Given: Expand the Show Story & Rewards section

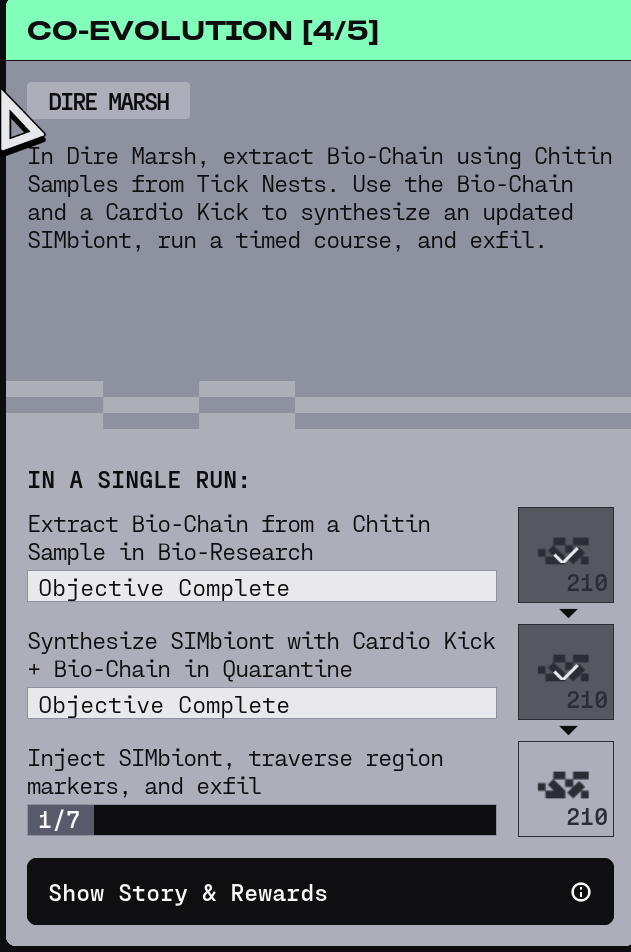Looking at the screenshot, I should pos(300,892).
